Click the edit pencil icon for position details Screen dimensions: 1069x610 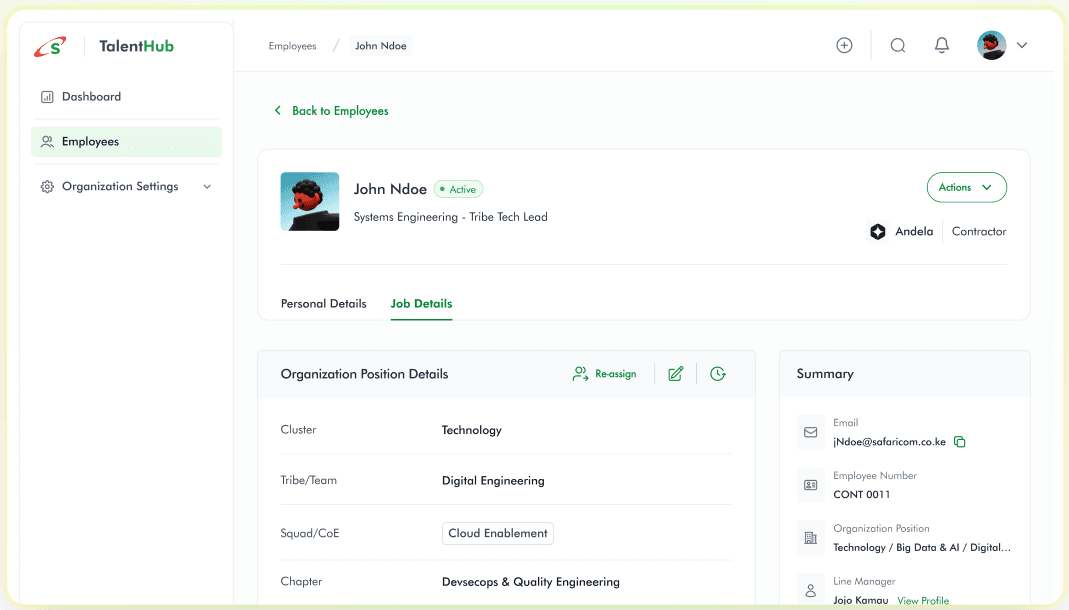pos(676,374)
